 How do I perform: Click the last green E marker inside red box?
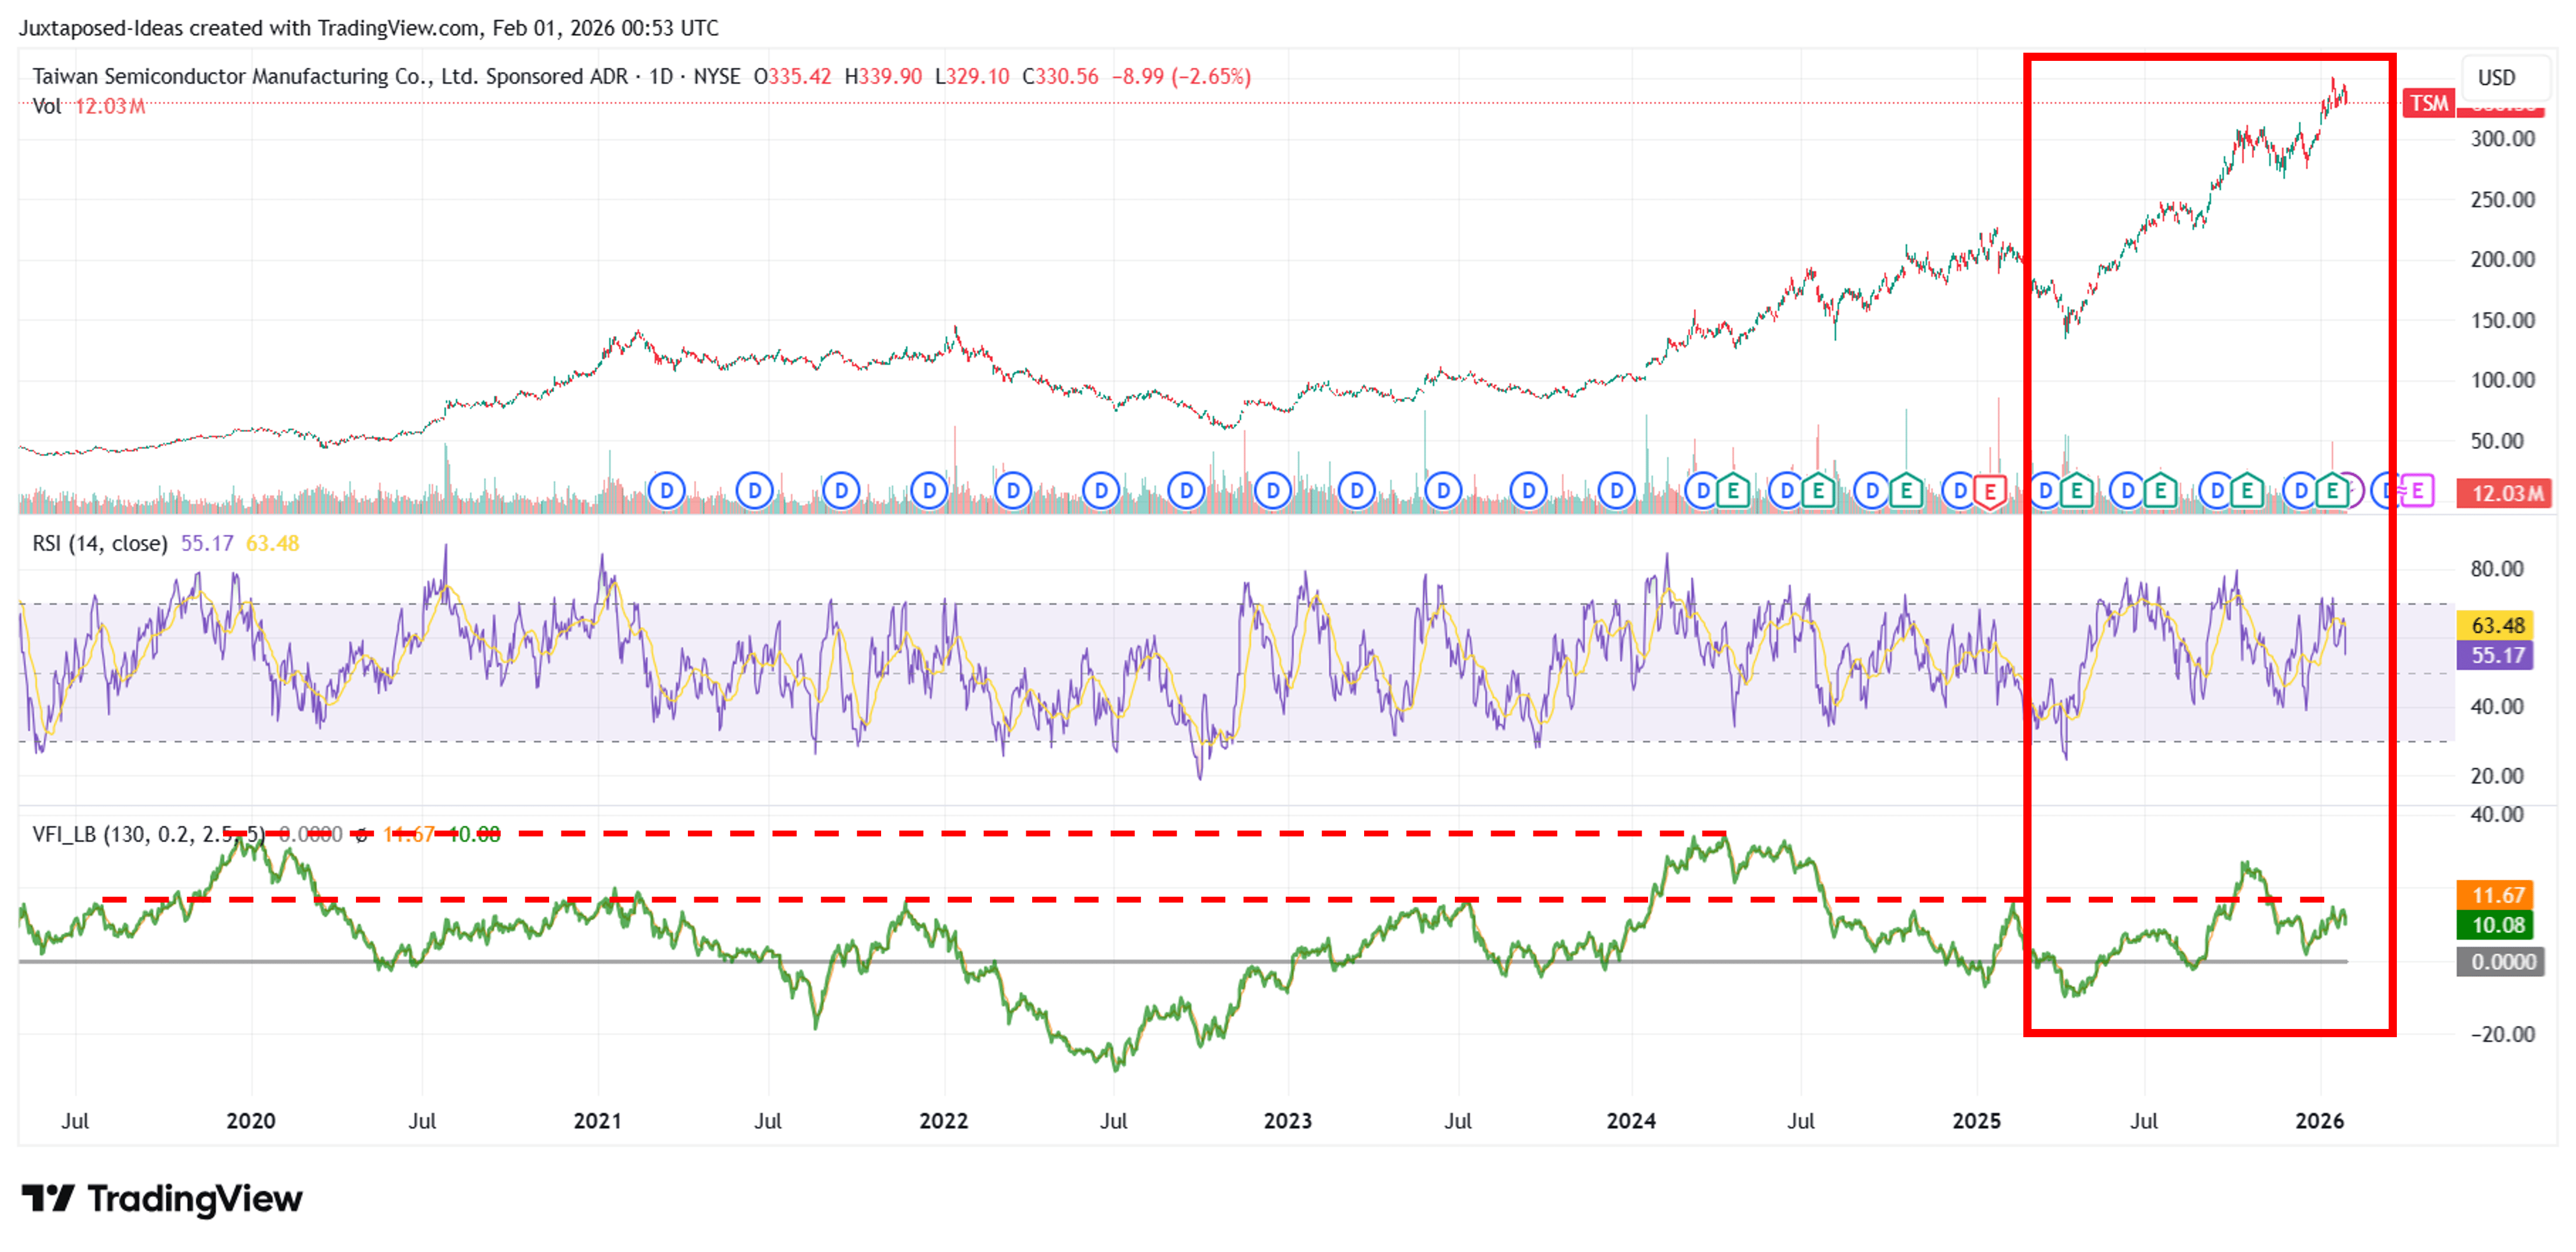pos(2333,492)
